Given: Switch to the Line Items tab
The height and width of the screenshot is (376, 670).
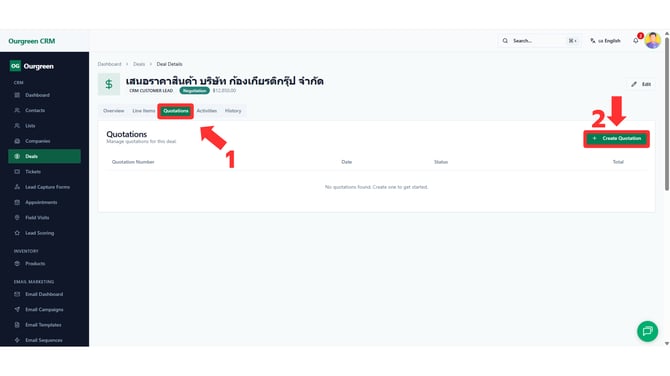Looking at the screenshot, I should 144,111.
